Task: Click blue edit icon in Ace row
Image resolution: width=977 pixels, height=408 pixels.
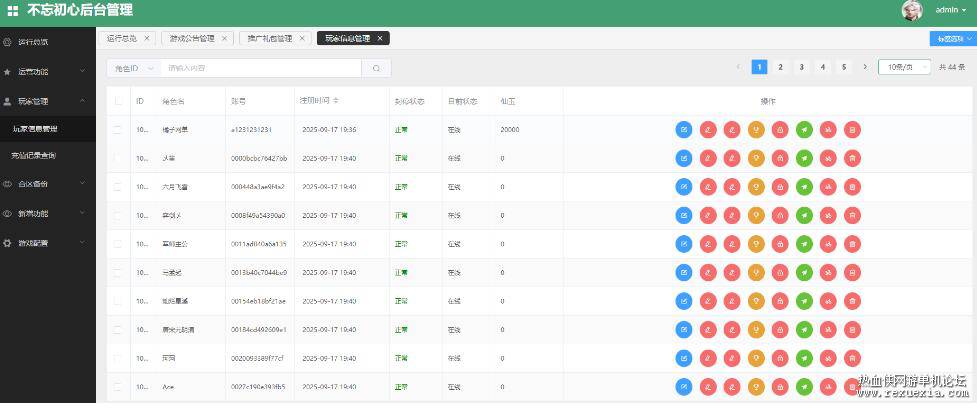Action: coord(684,387)
